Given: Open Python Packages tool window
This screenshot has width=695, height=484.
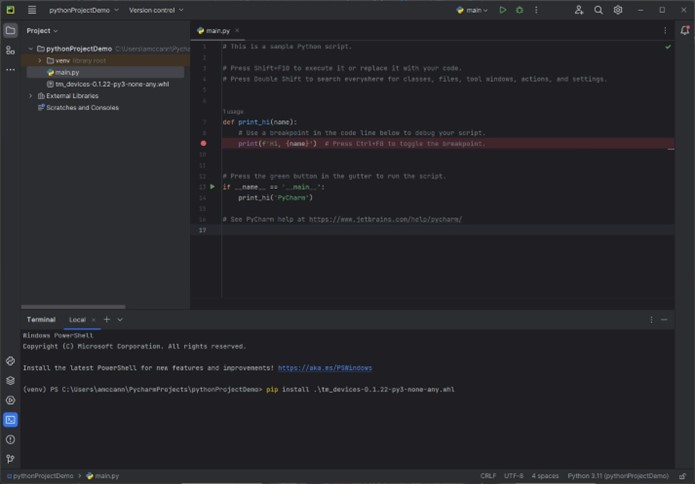Looking at the screenshot, I should point(10,380).
